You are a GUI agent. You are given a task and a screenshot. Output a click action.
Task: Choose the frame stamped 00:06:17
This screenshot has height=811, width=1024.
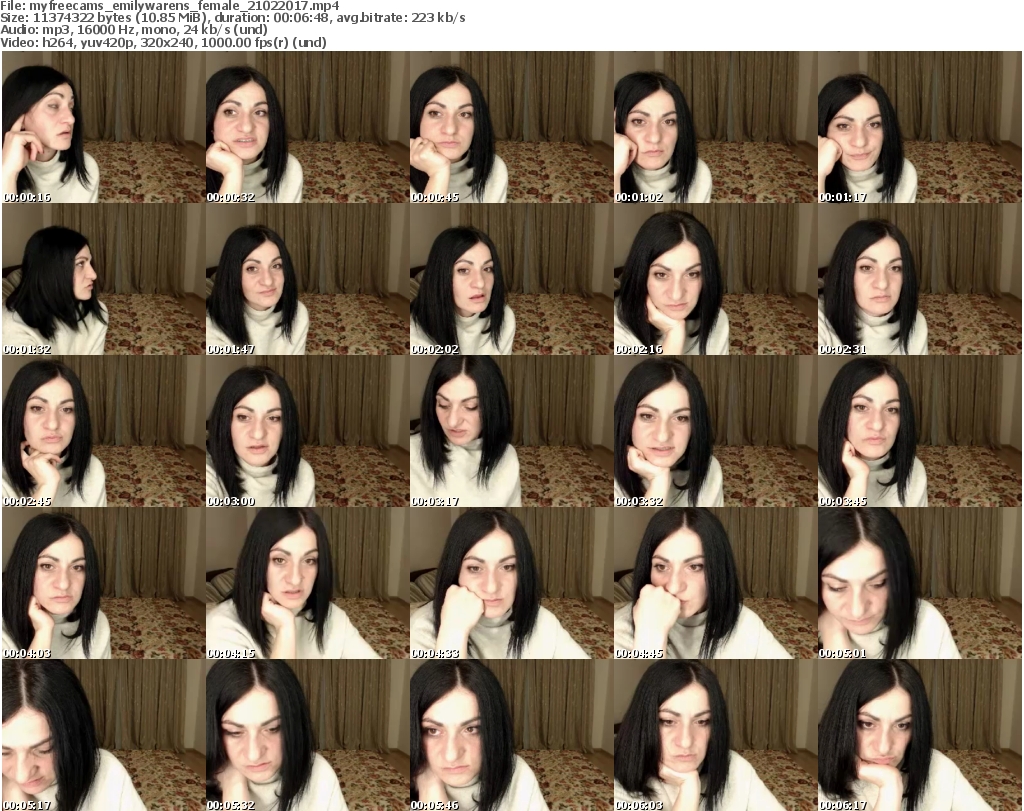coord(920,735)
